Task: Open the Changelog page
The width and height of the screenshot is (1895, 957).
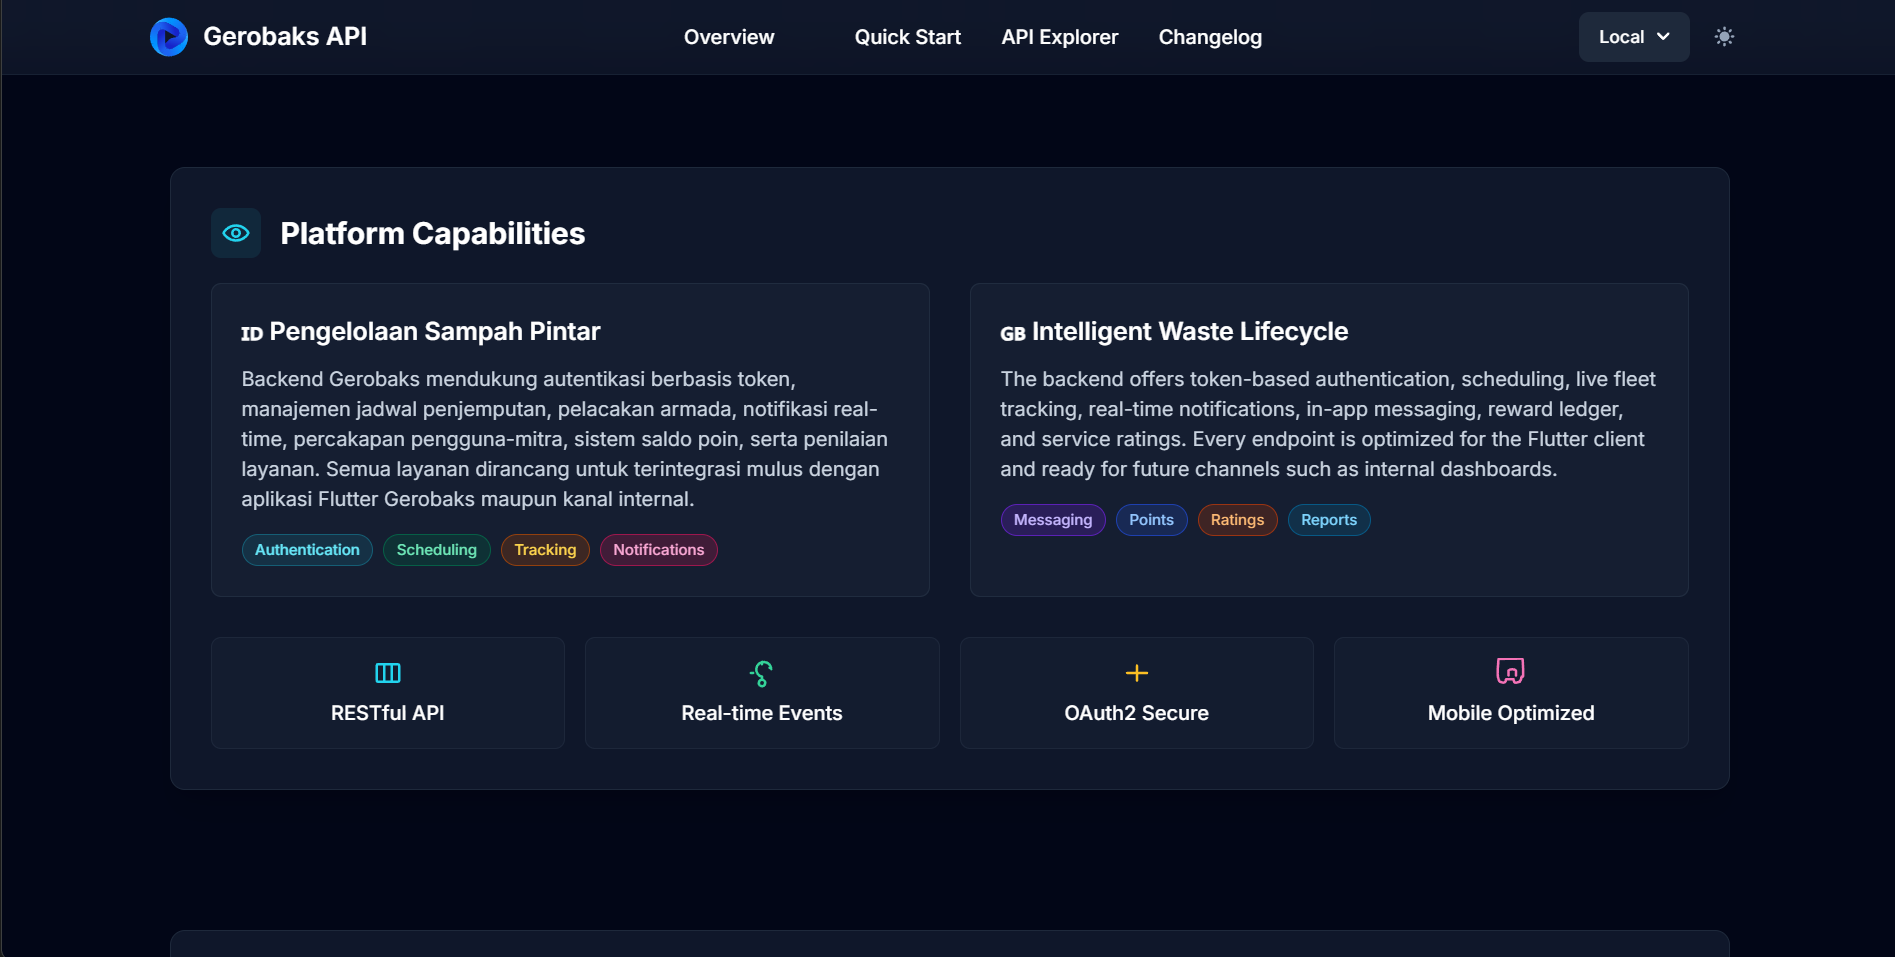Action: [x=1209, y=37]
